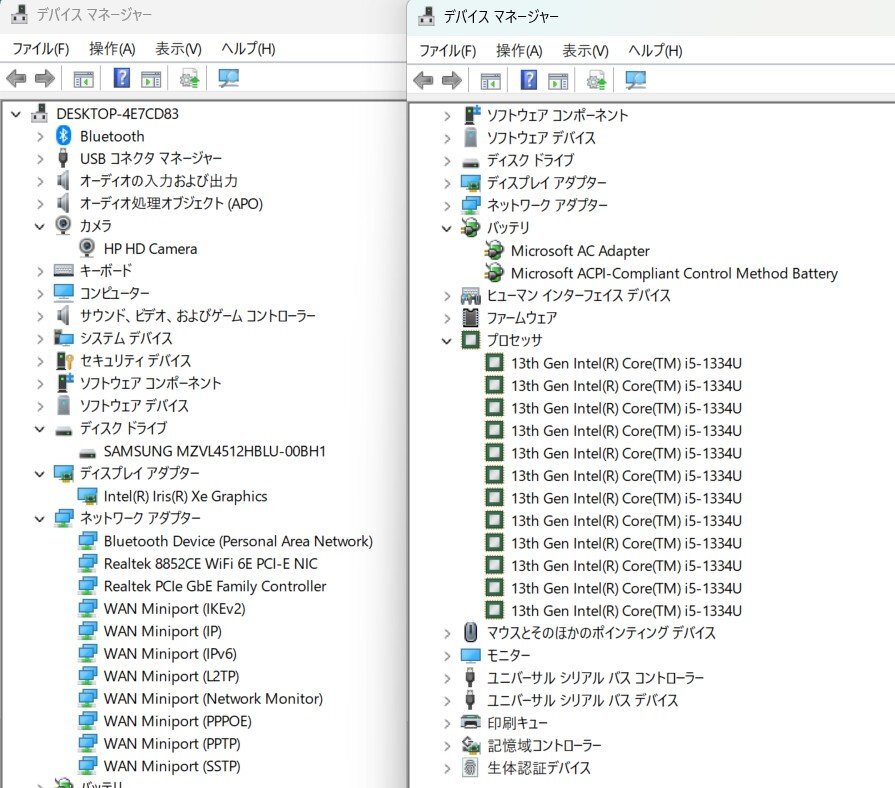Click the battery icon beside Microsoft AC Adapter
The height and width of the screenshot is (788, 895).
(x=494, y=250)
